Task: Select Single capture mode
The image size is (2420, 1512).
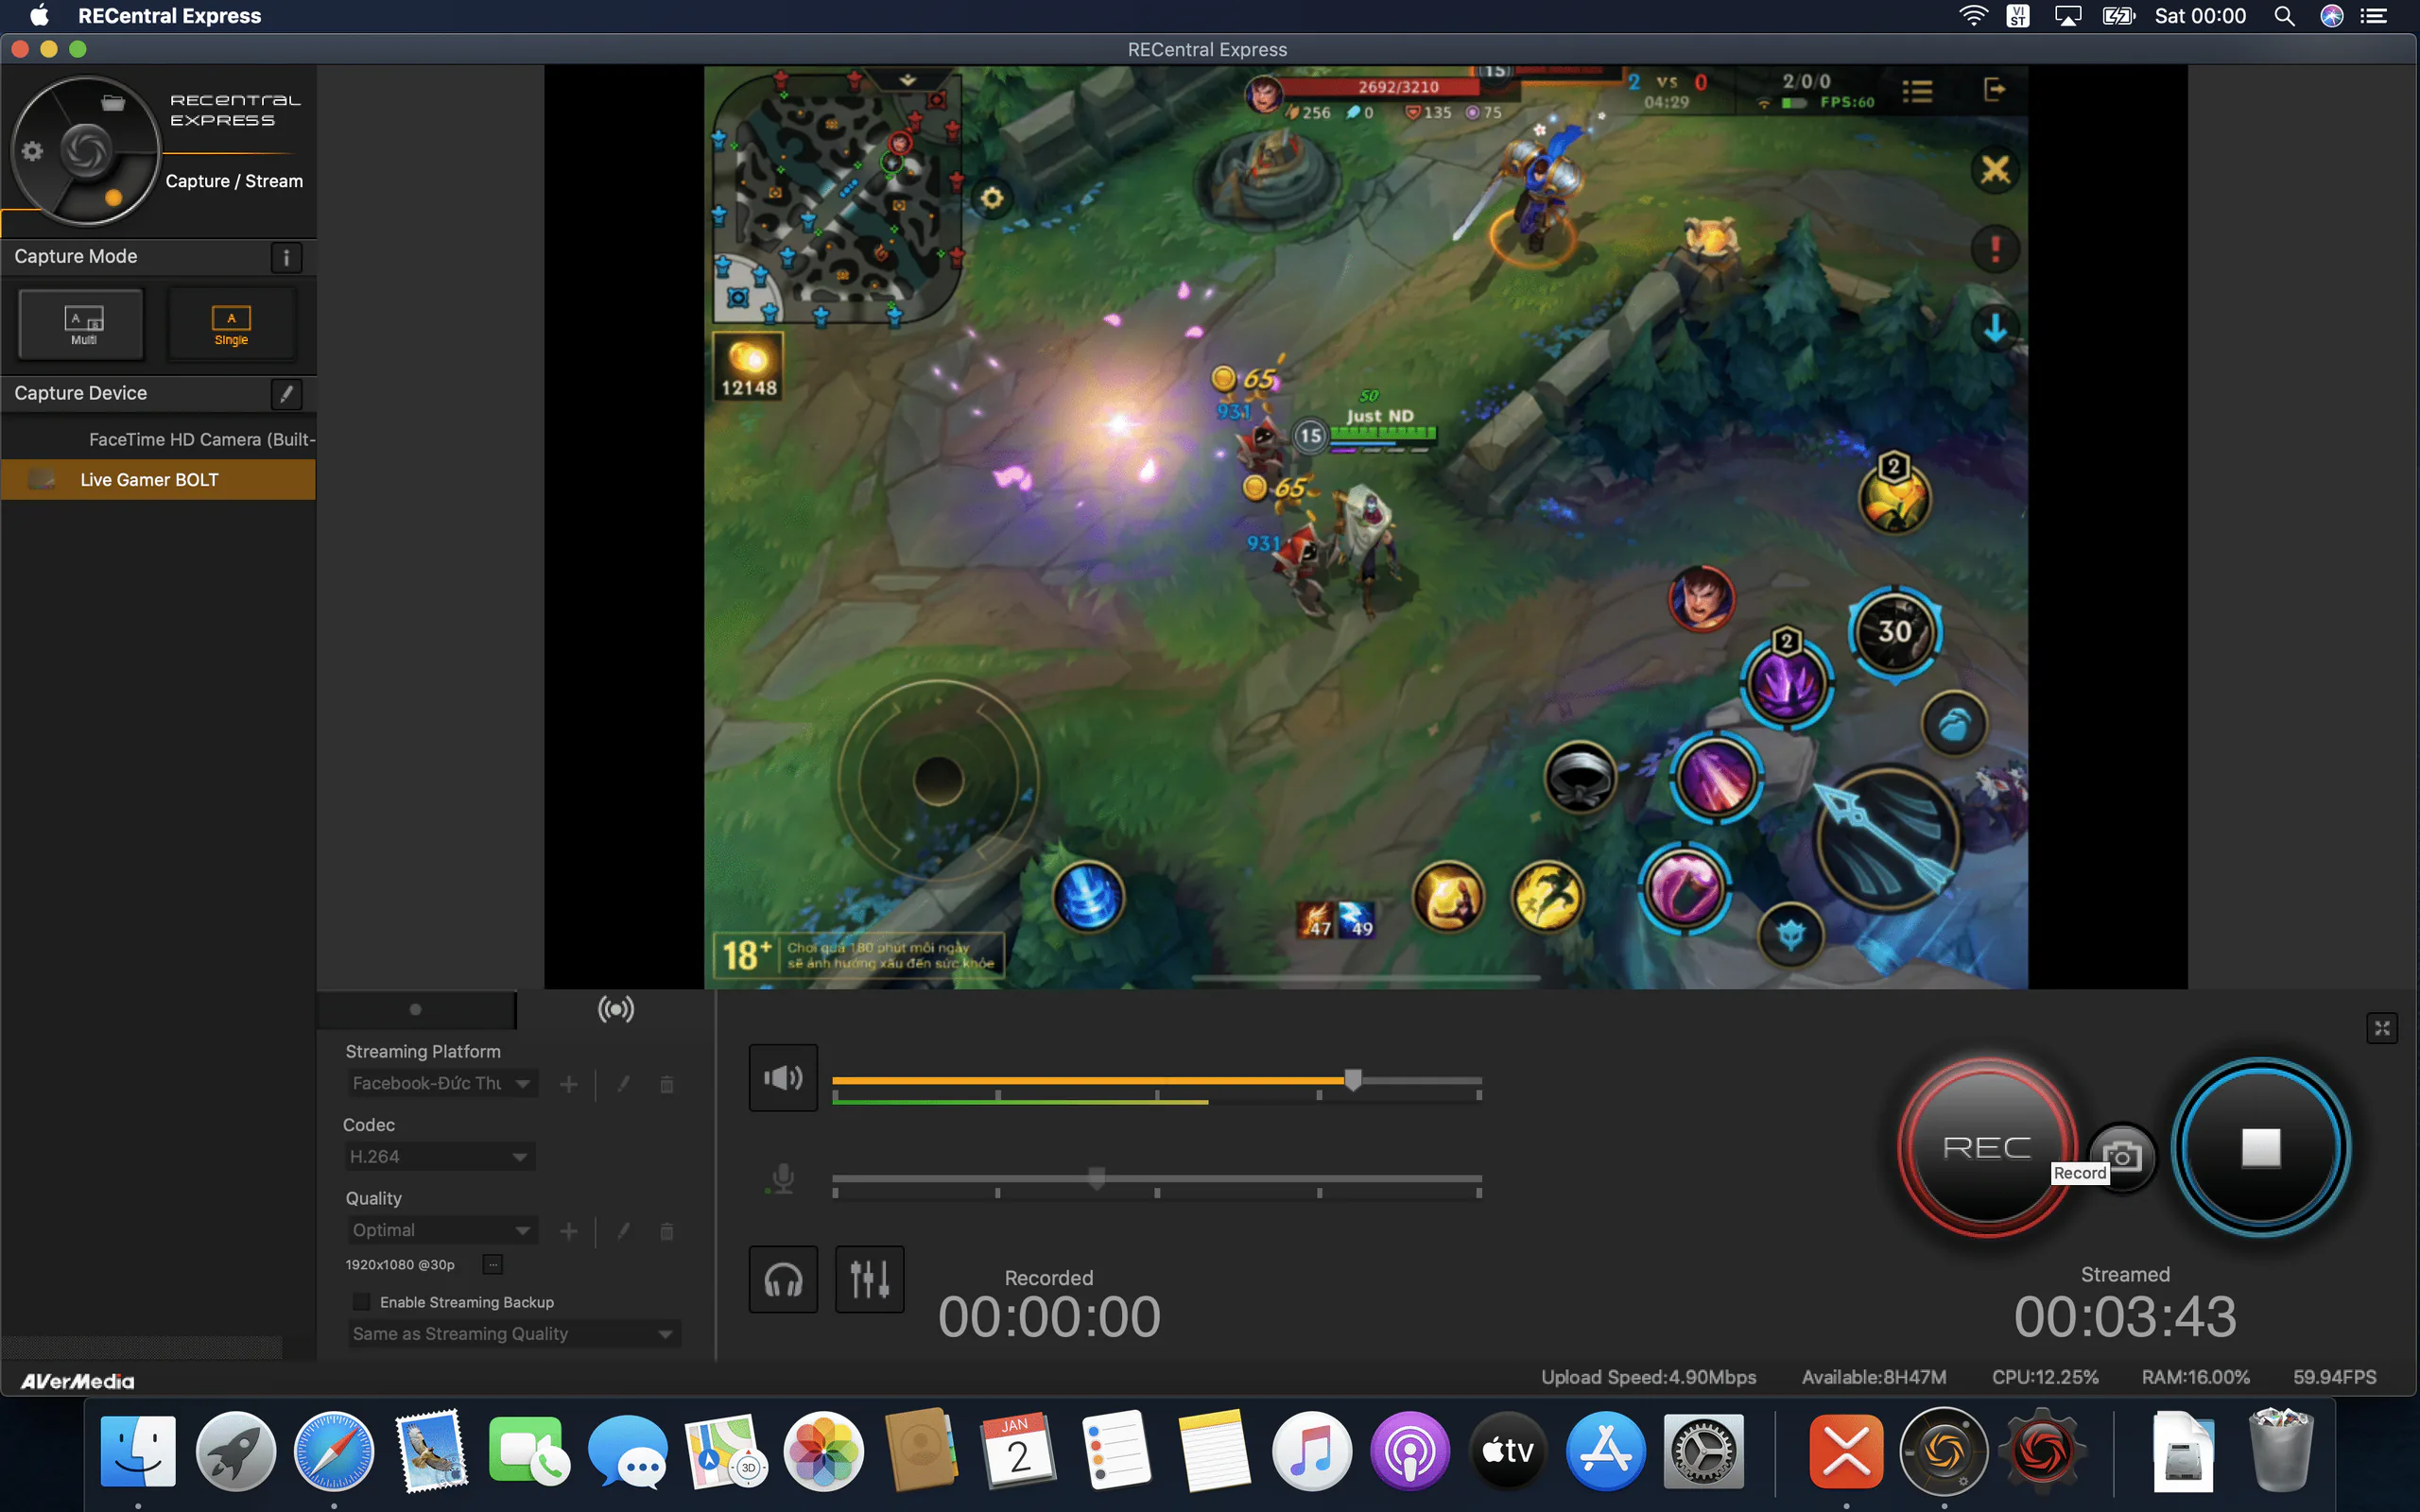Action: tap(231, 323)
